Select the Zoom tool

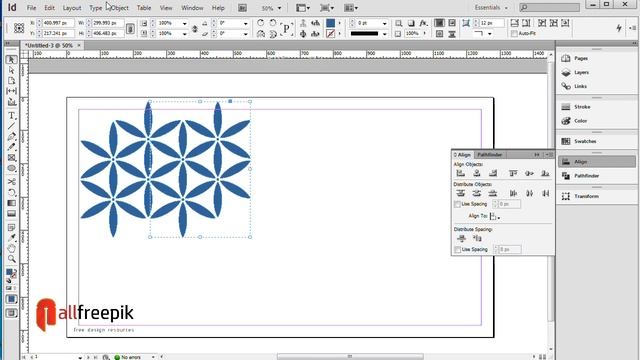point(11,259)
